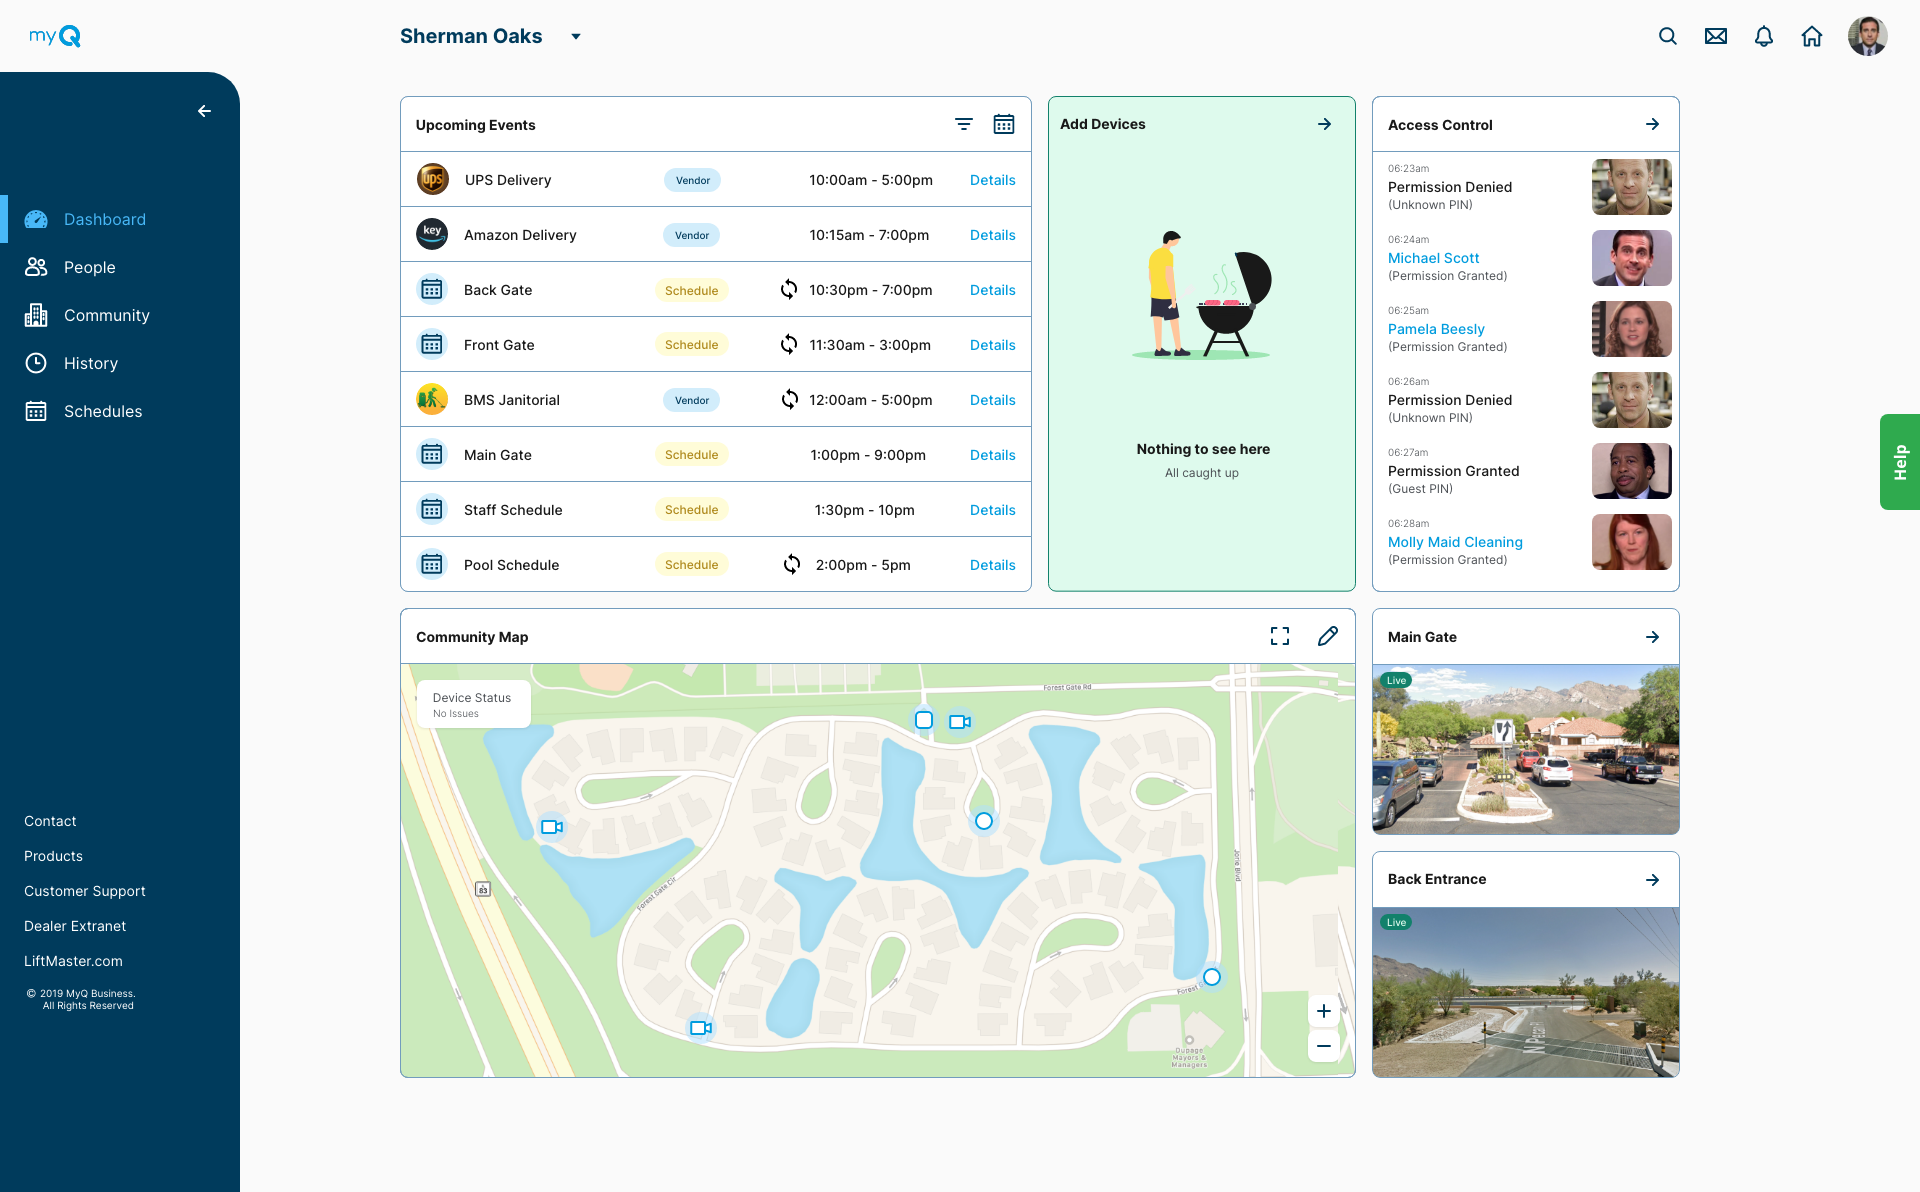
Task: Open the messages envelope icon
Action: coord(1715,36)
